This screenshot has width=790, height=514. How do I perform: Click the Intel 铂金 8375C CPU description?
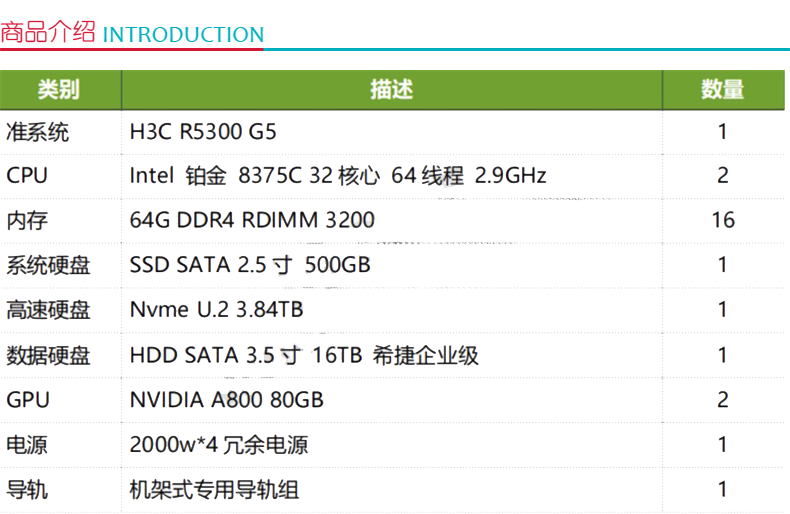click(x=338, y=176)
